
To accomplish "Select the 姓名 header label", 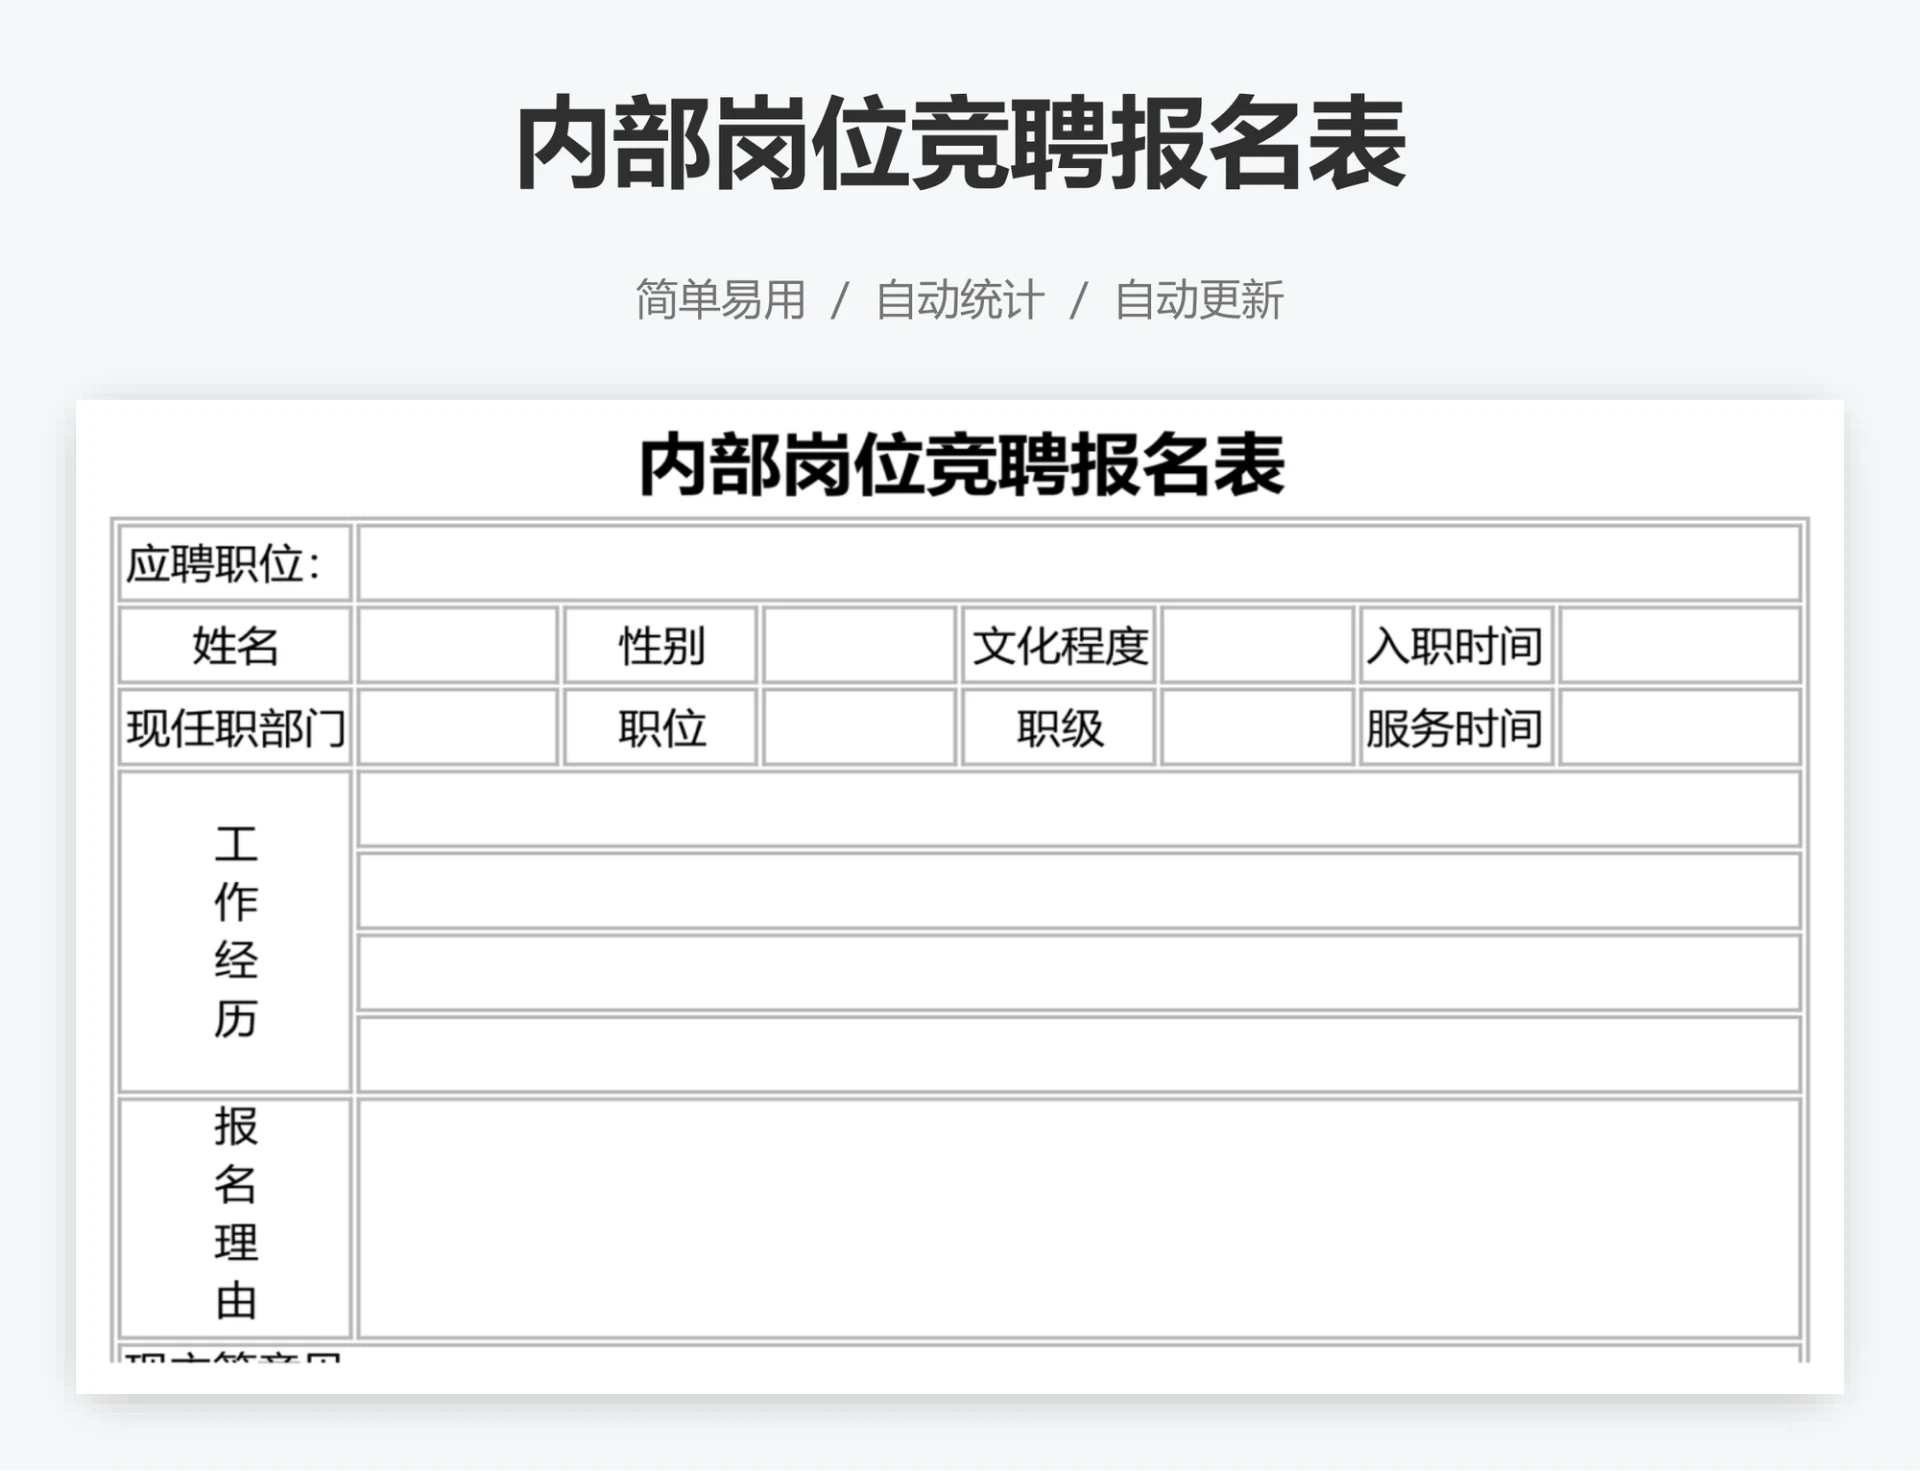I will point(233,647).
